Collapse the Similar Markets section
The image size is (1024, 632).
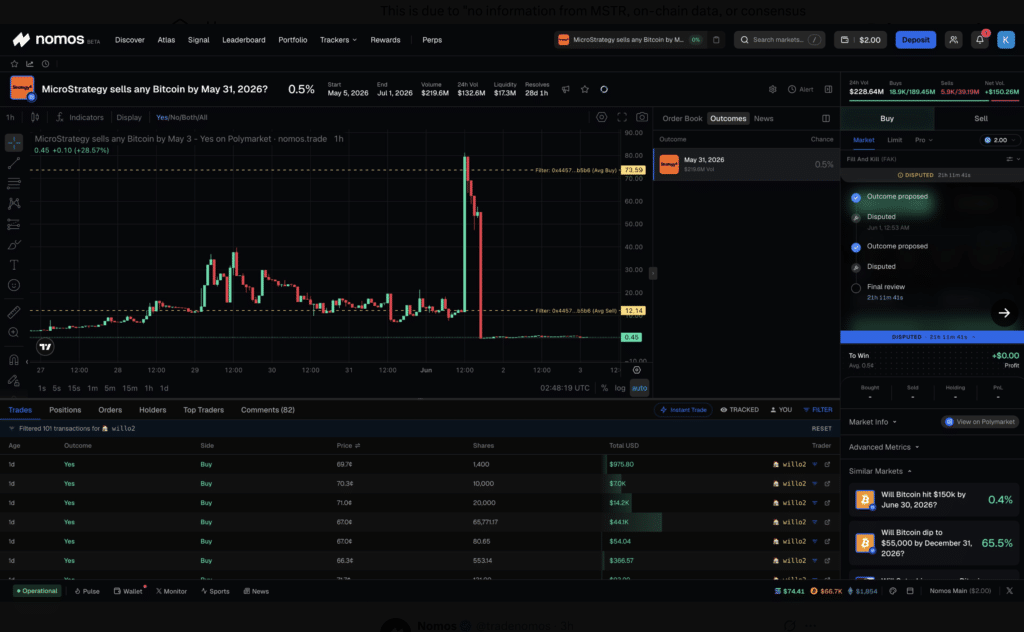point(880,471)
